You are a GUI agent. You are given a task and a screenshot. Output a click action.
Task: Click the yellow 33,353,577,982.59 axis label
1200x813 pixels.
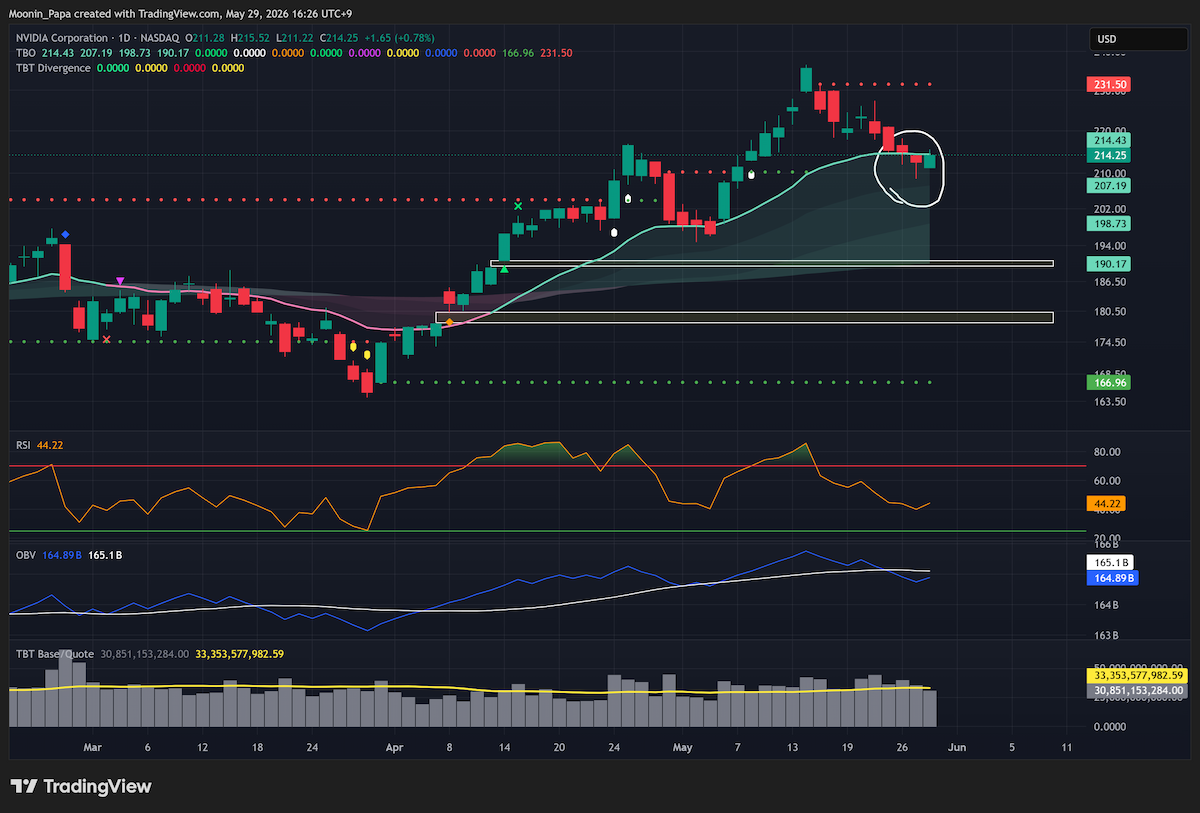pyautogui.click(x=1137, y=676)
